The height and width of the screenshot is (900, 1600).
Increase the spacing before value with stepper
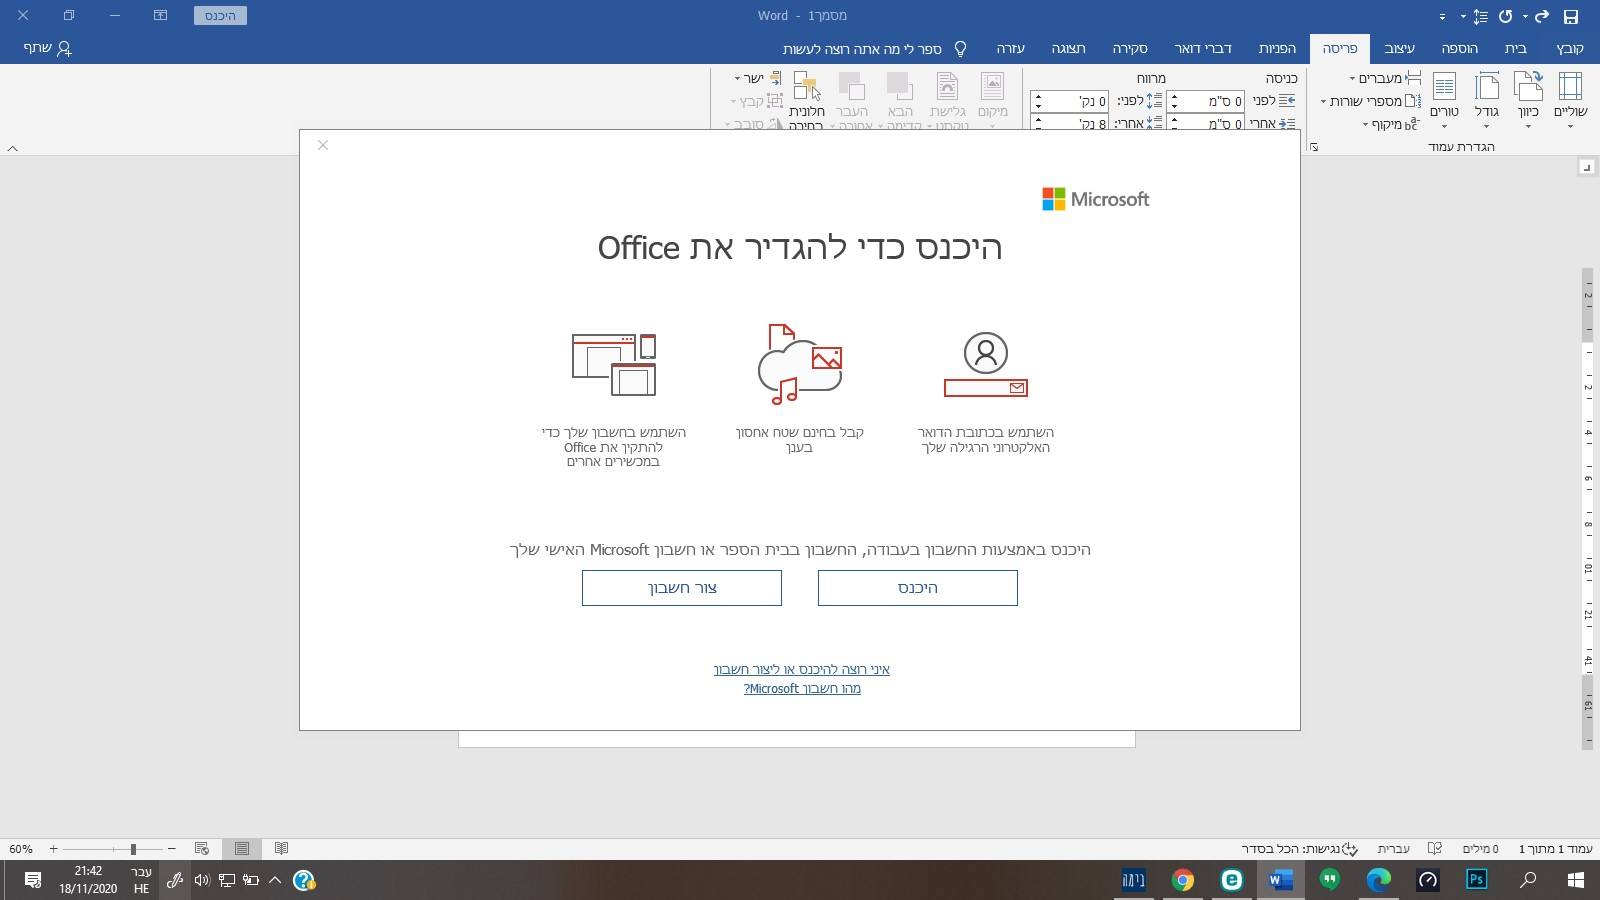click(x=1038, y=97)
